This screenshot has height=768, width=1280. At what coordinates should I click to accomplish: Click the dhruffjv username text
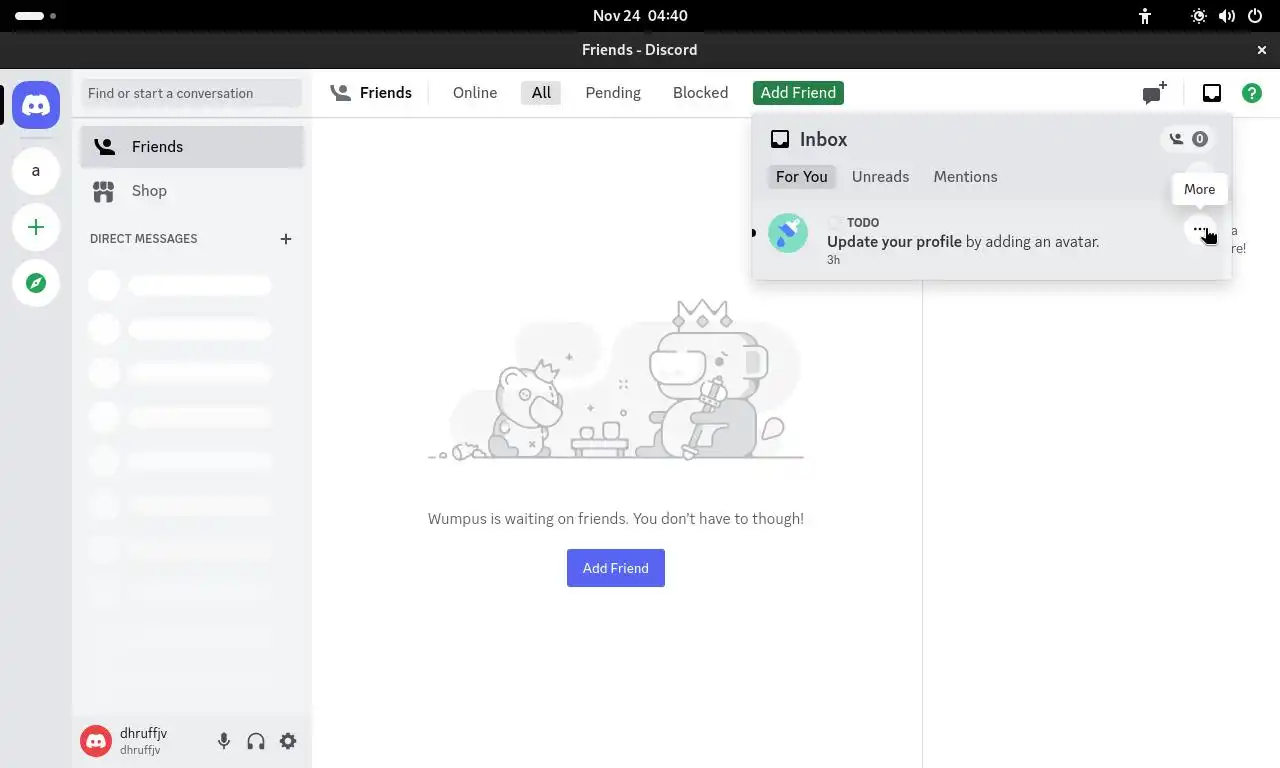point(143,734)
